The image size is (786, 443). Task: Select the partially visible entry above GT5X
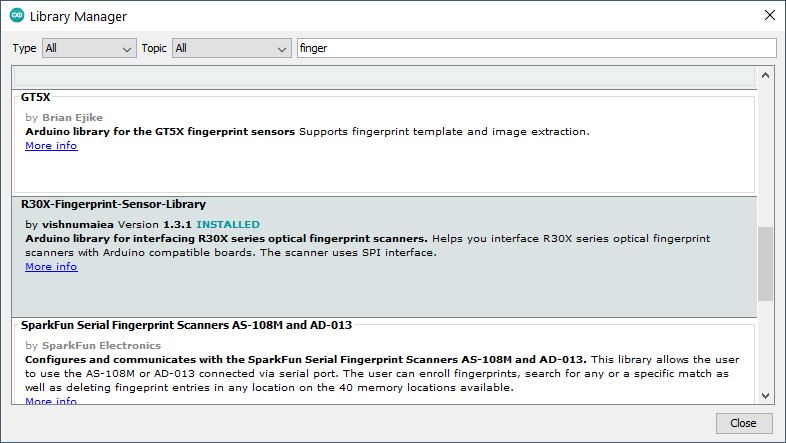384,77
